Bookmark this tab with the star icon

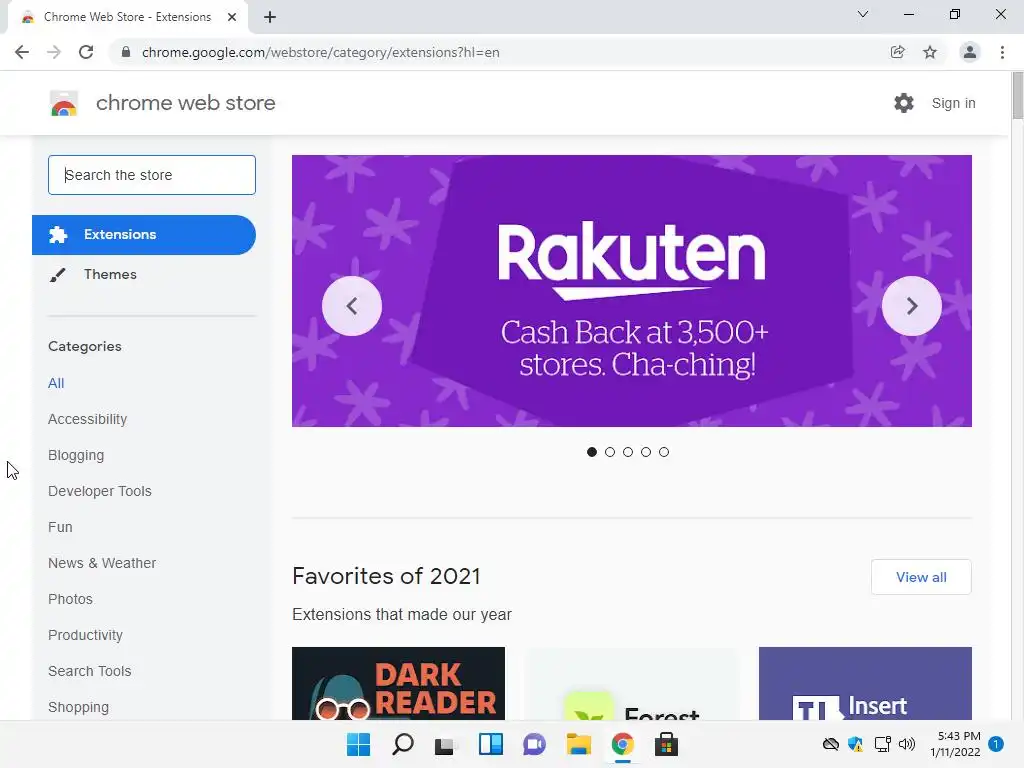[x=930, y=52]
